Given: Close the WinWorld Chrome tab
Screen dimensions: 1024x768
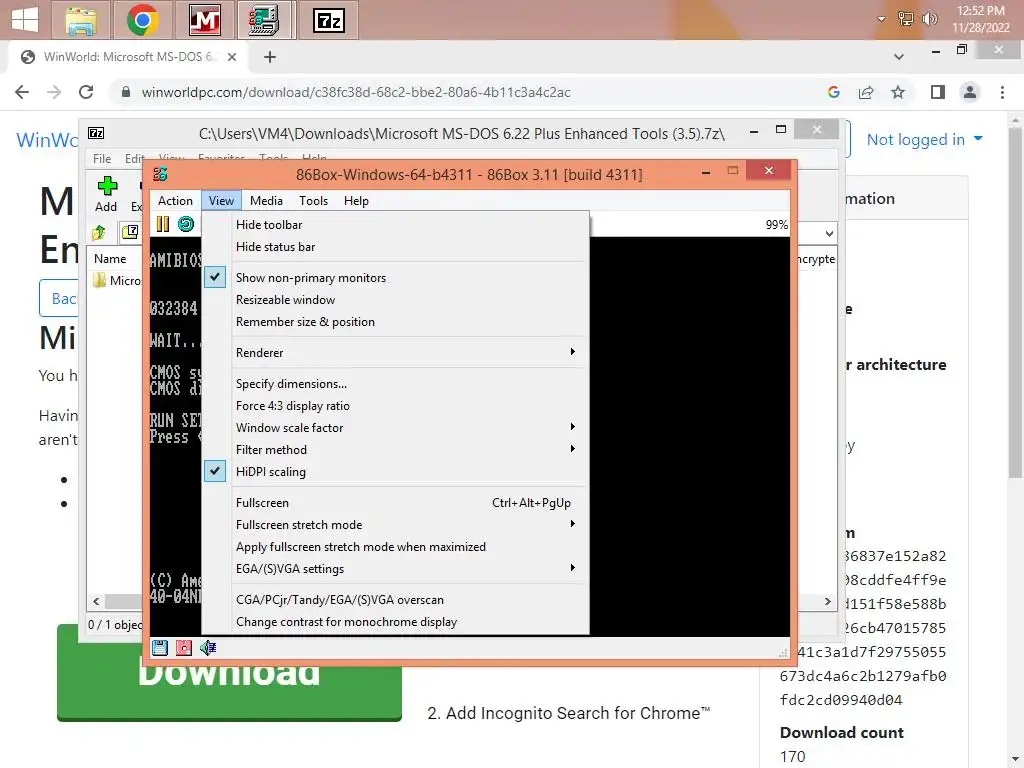Looking at the screenshot, I should tap(232, 57).
